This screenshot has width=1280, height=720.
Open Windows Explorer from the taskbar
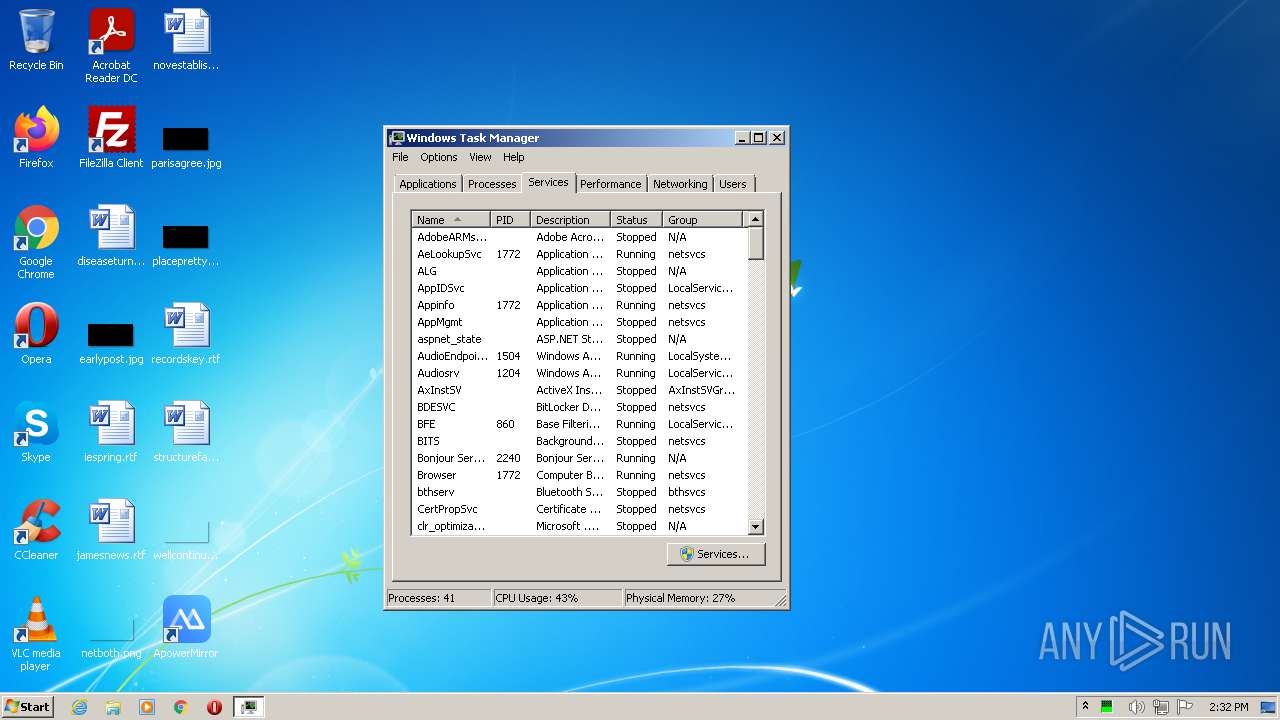113,707
